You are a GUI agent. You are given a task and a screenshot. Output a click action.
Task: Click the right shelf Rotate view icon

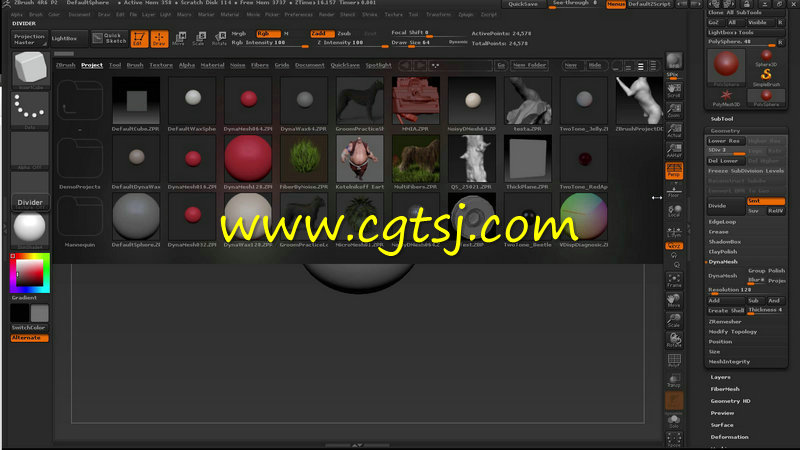tap(674, 340)
